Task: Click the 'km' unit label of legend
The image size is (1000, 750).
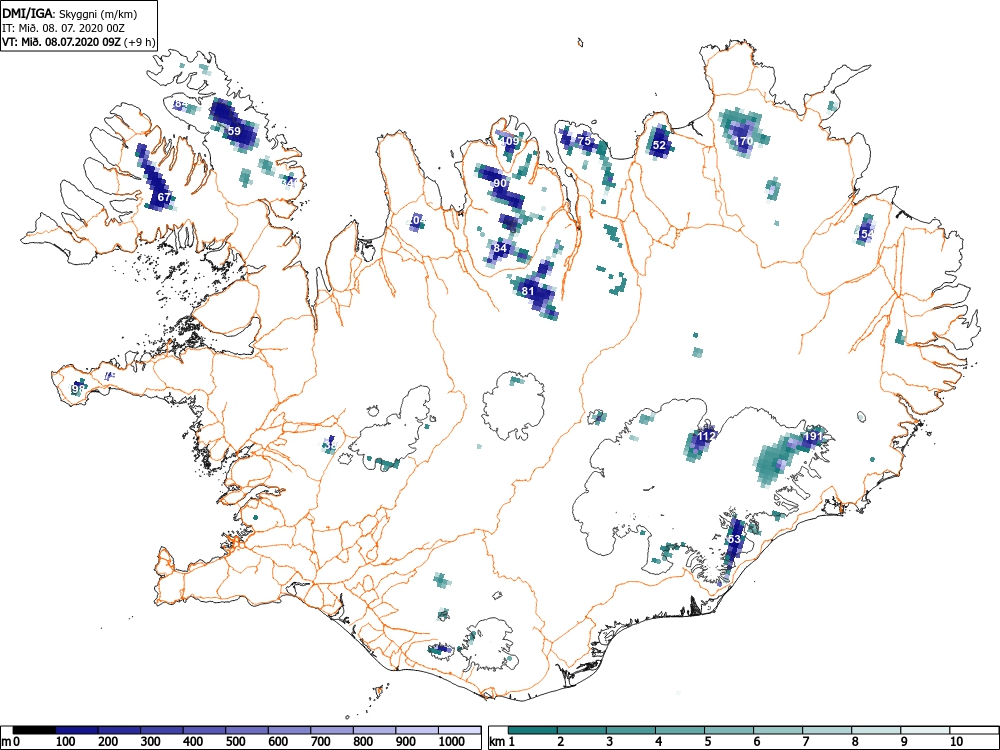Action: coord(497,742)
